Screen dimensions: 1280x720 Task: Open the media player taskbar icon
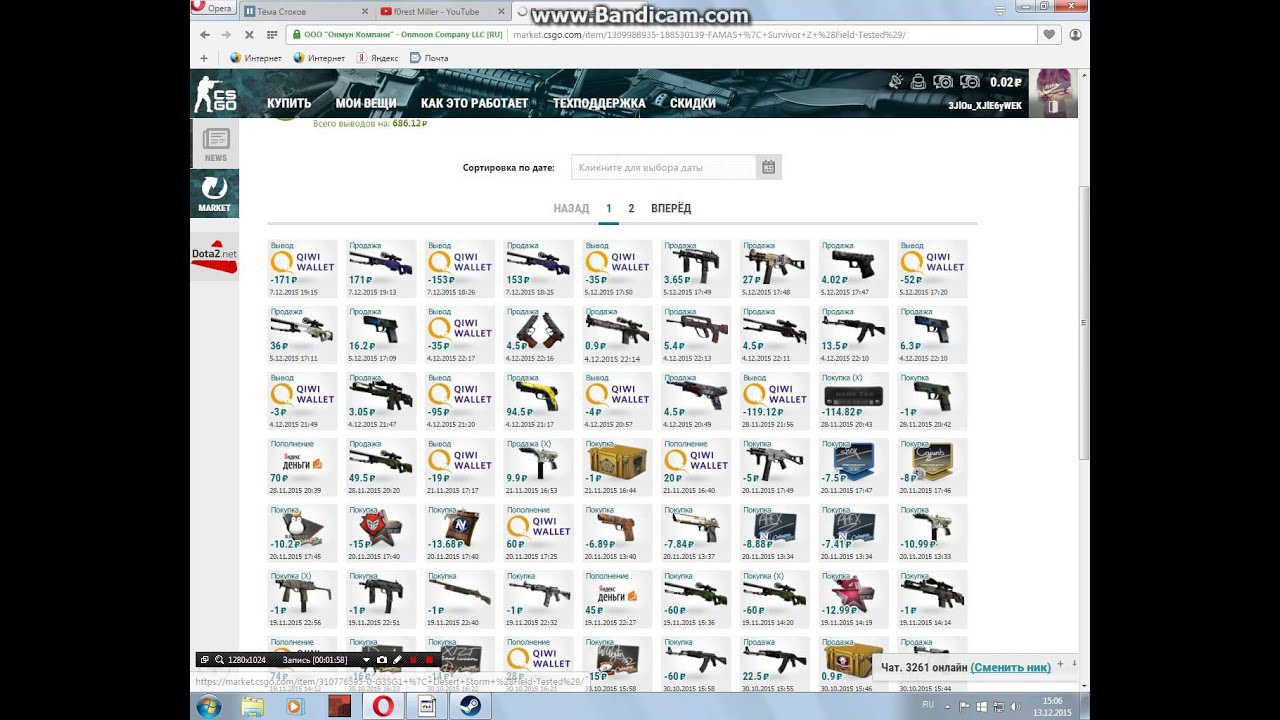click(295, 706)
